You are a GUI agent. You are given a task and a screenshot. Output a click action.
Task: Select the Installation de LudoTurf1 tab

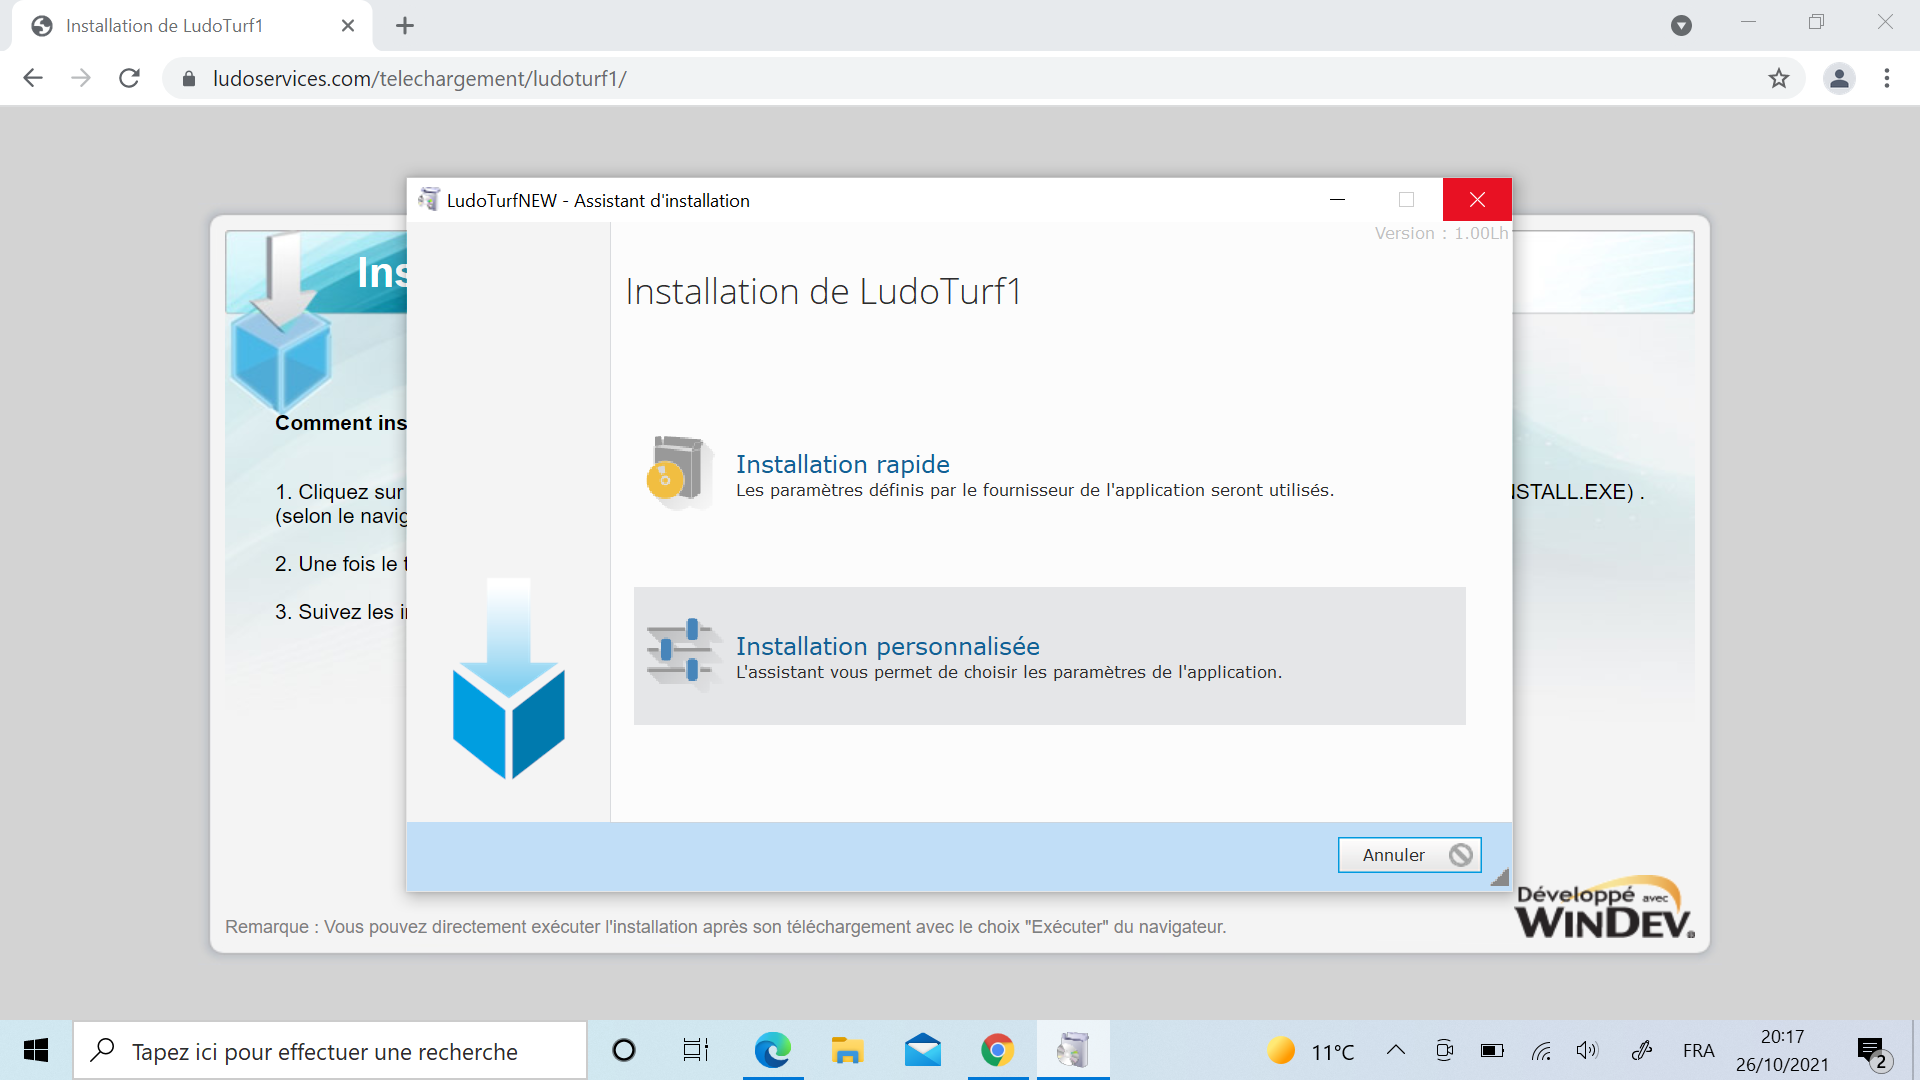(x=192, y=26)
